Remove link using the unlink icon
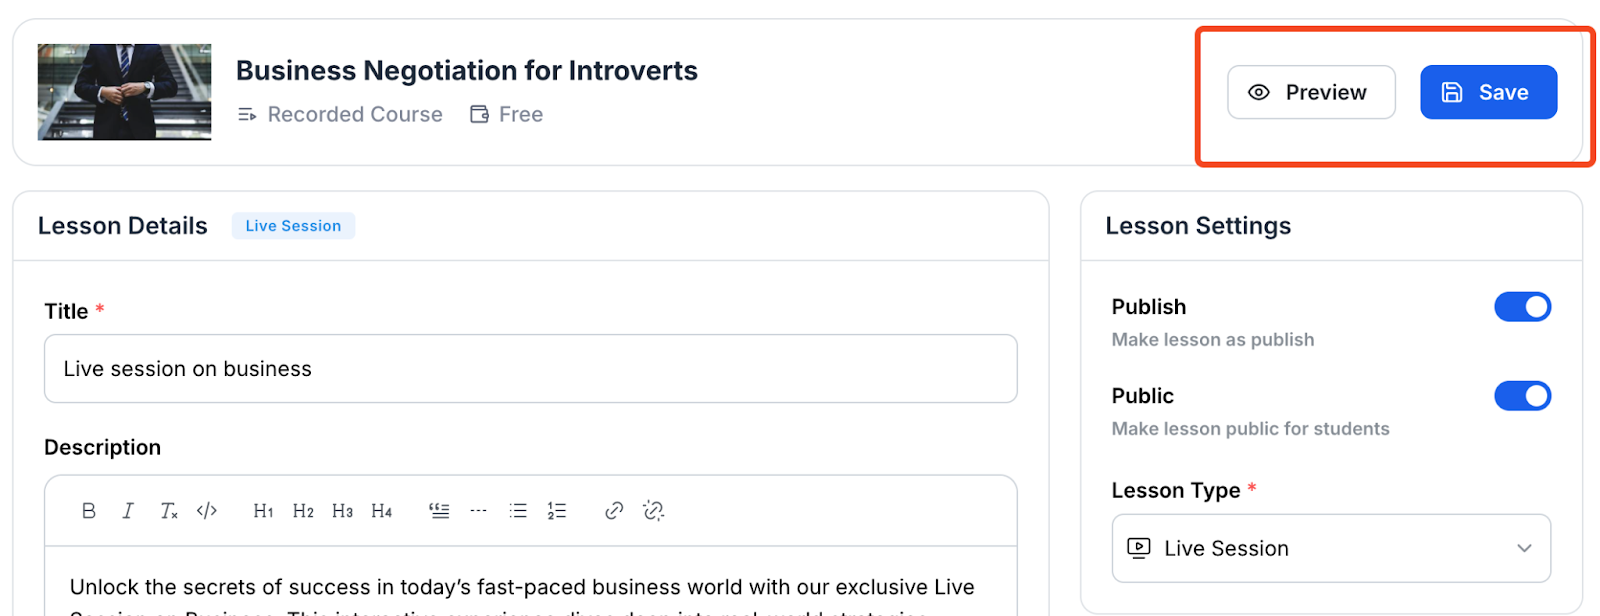Viewport: 1600px width, 616px height. 653,510
